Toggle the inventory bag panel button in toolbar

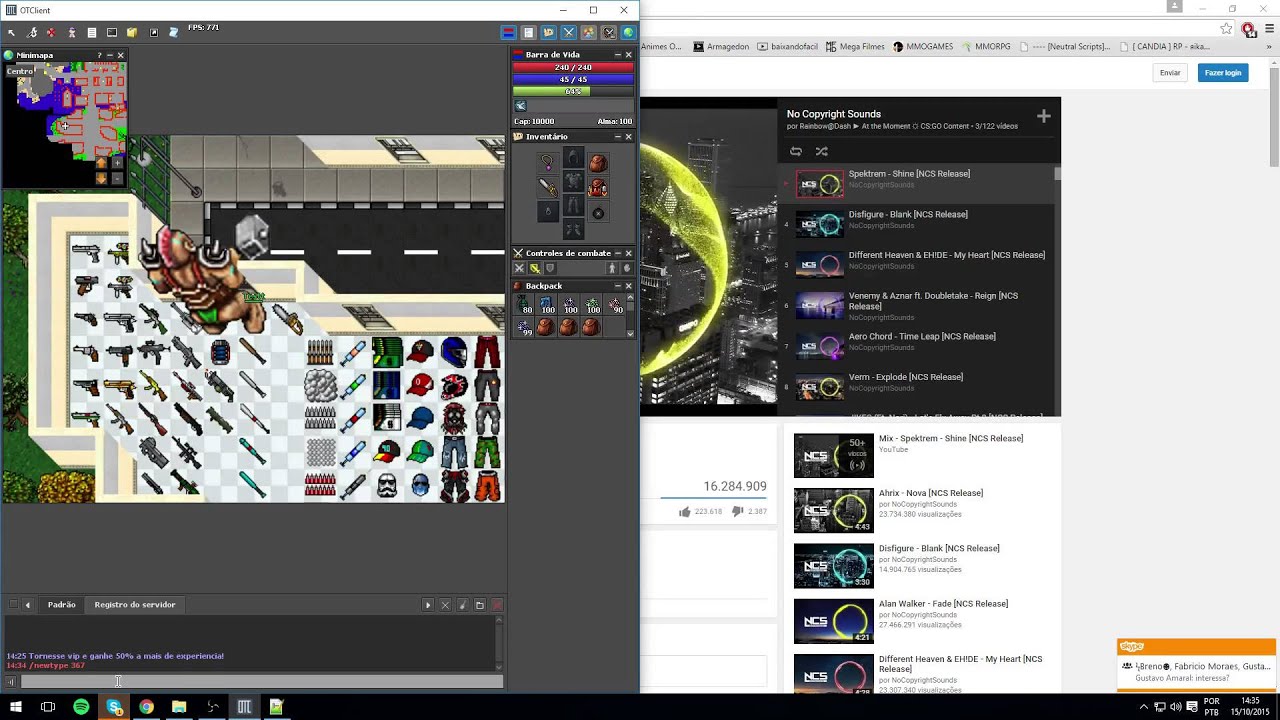(x=549, y=32)
